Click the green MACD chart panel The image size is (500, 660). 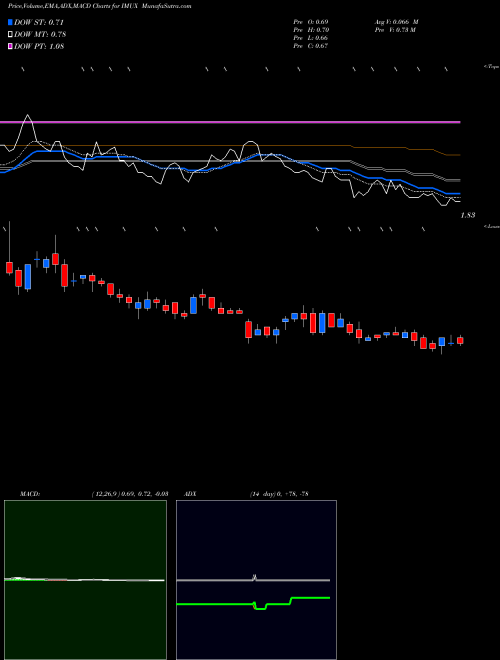[x=85, y=580]
